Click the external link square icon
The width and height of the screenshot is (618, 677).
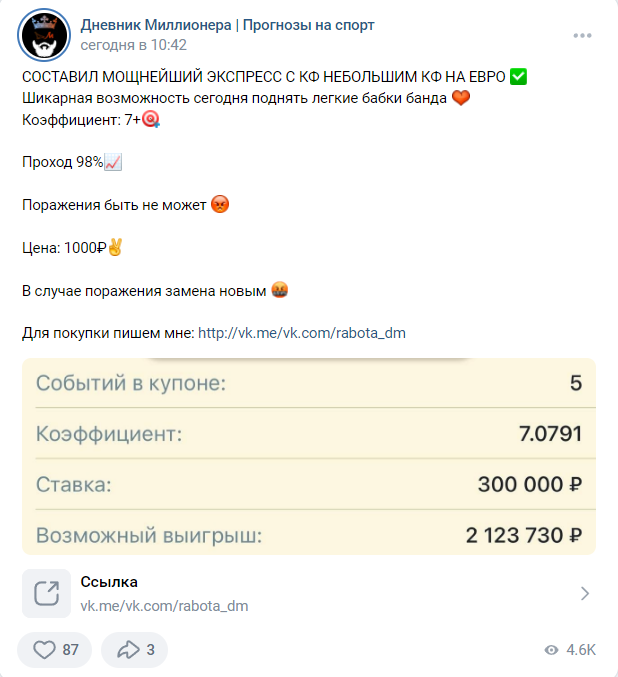[46, 594]
